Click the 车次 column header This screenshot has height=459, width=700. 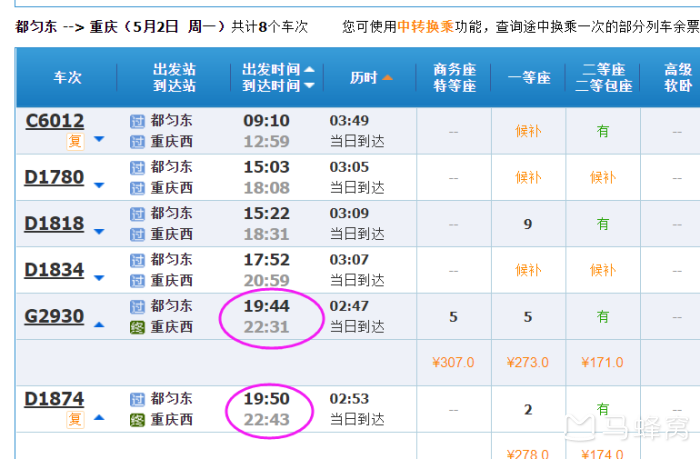click(x=66, y=77)
